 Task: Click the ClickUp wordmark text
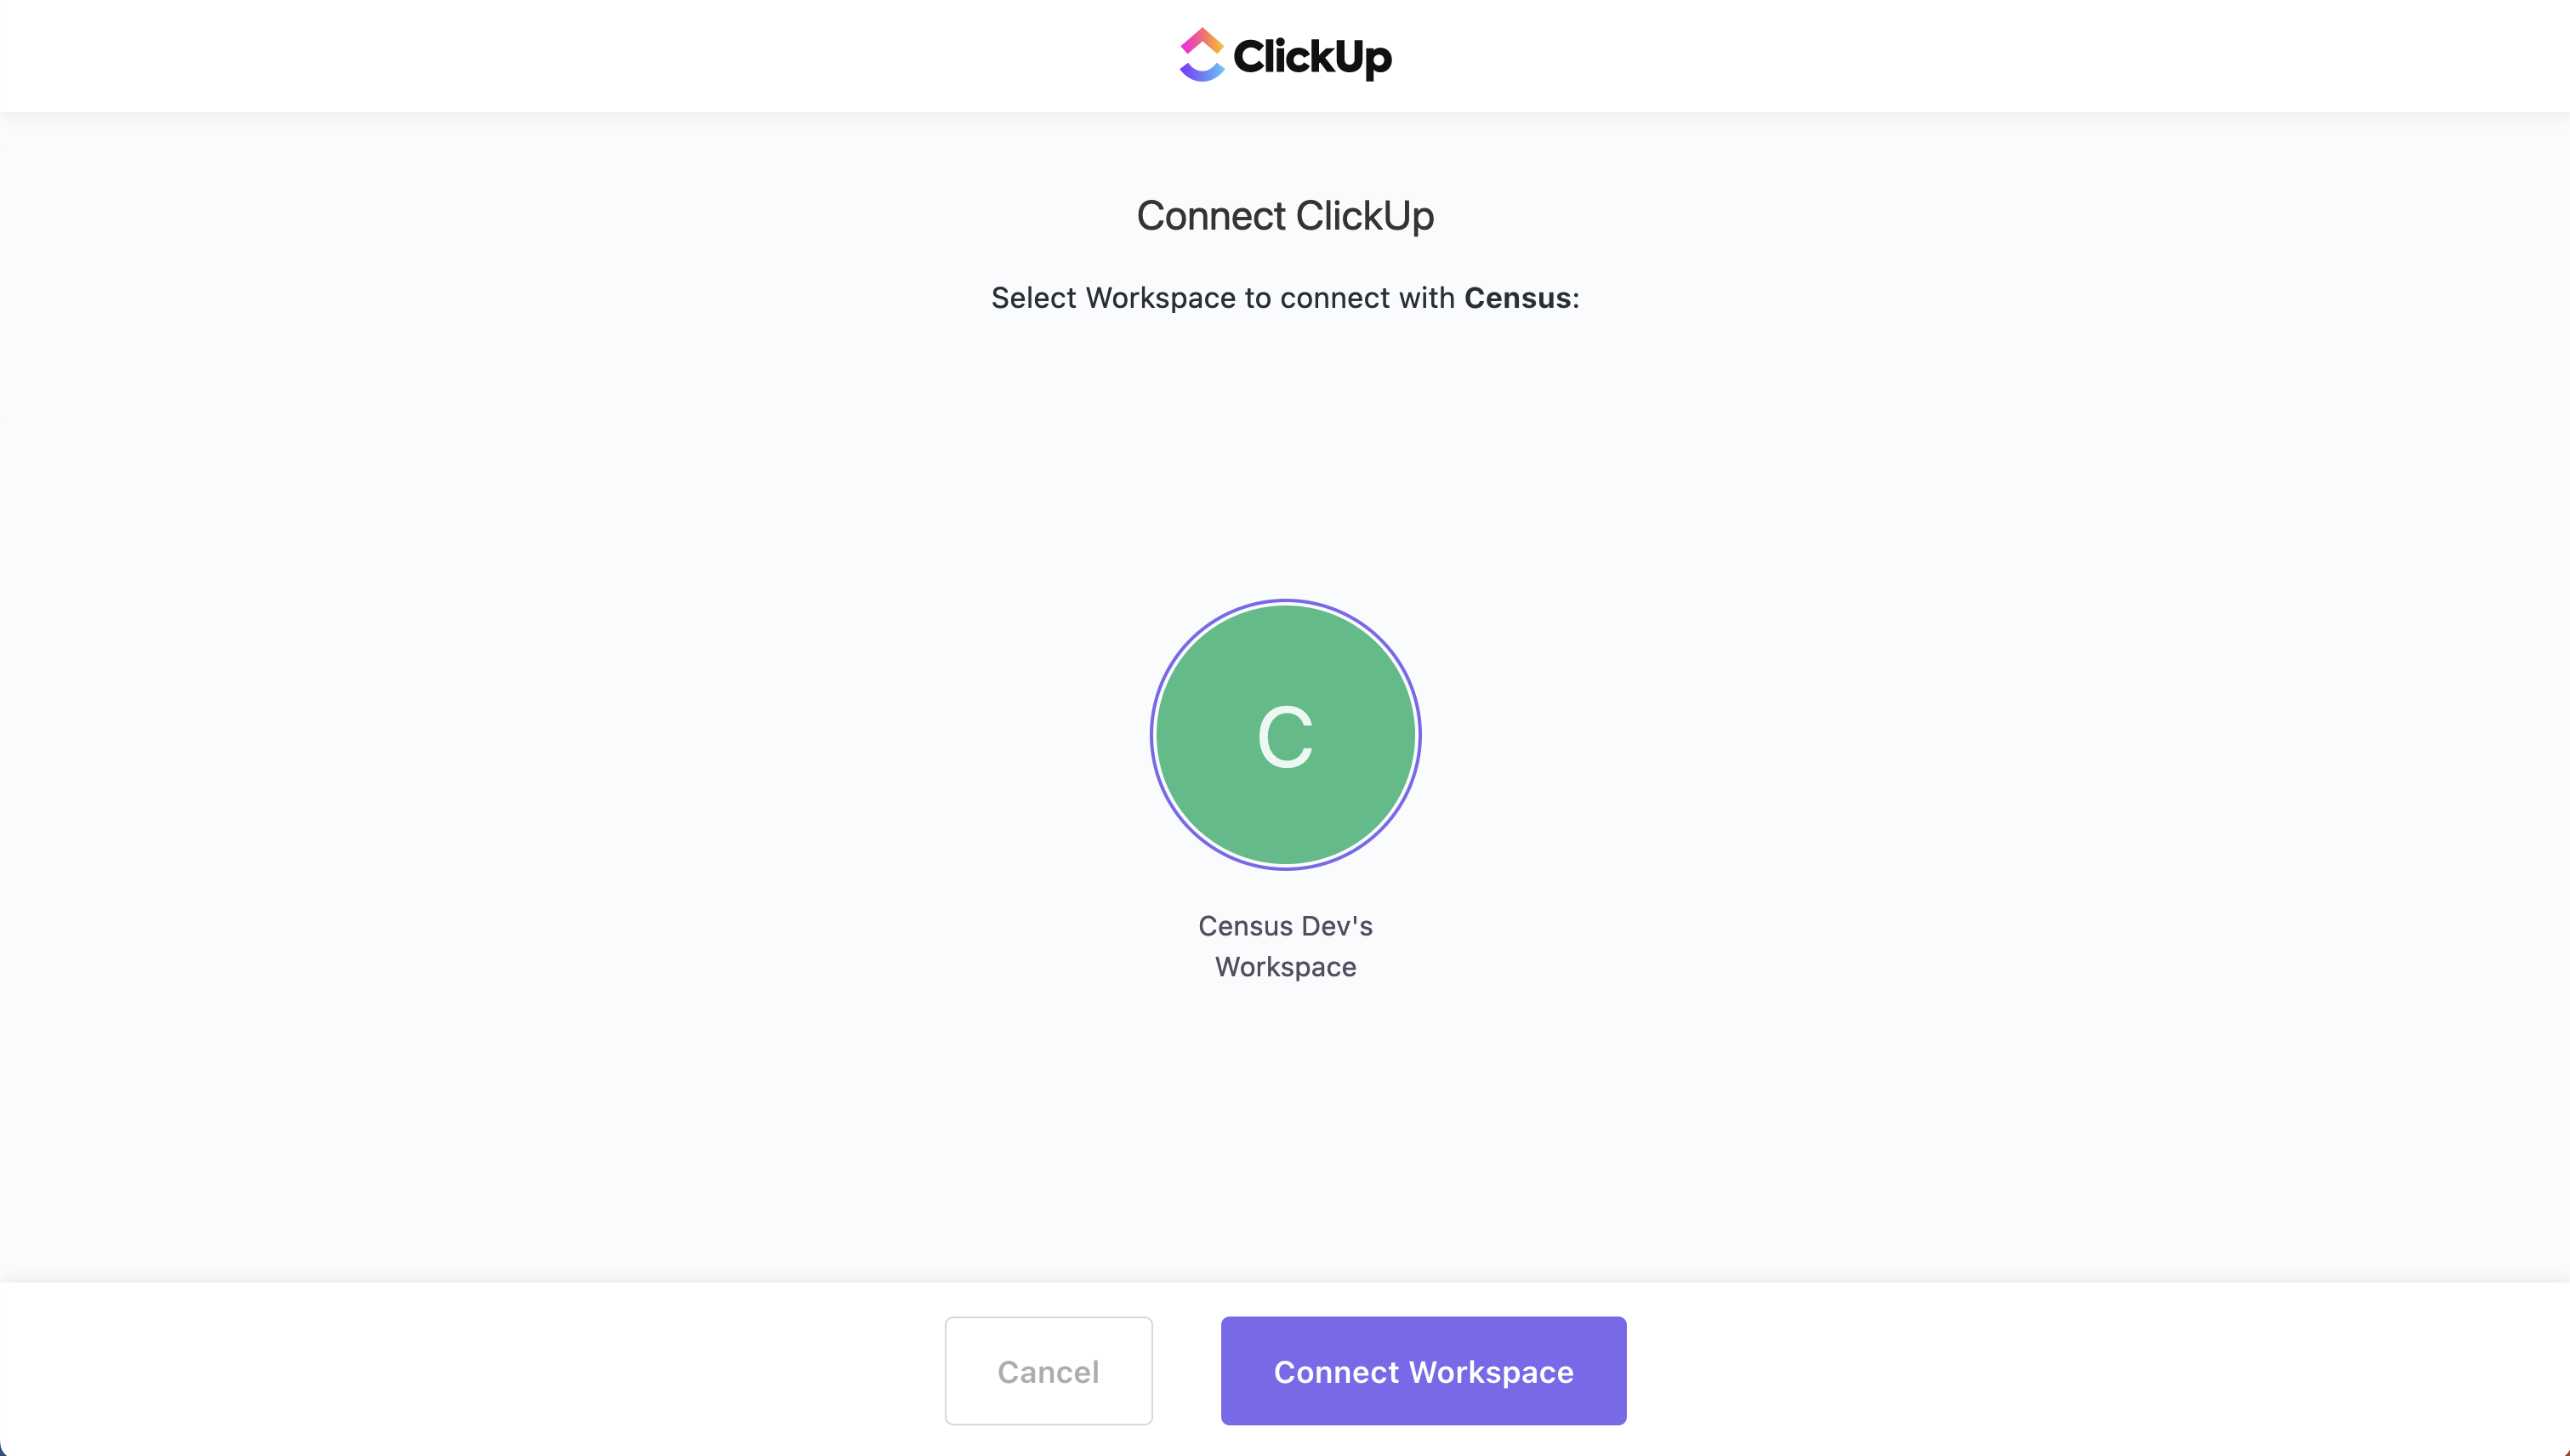coord(1311,57)
